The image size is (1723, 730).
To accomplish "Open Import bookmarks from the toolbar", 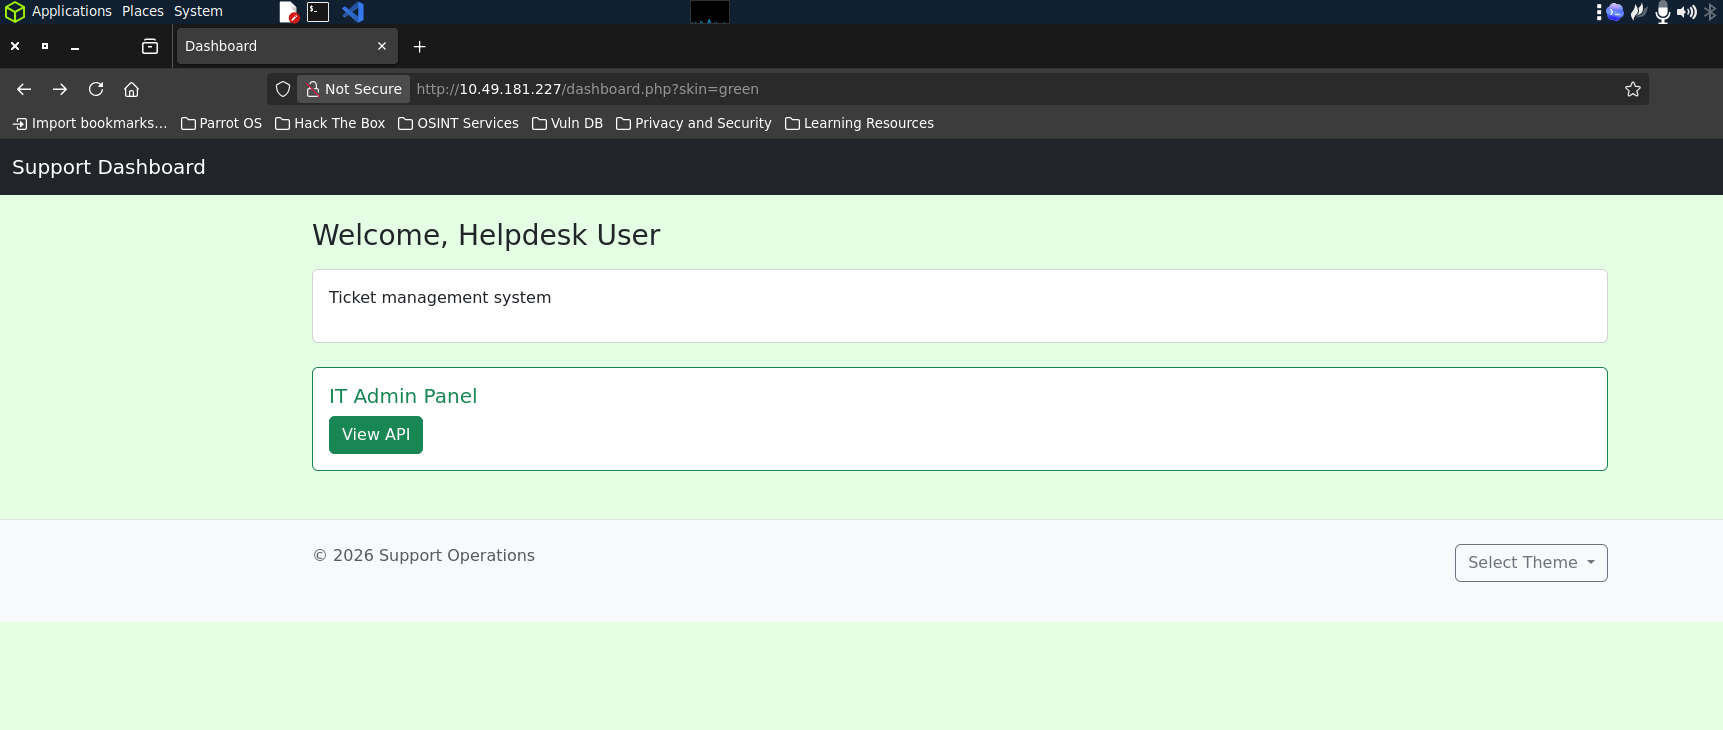I will click(90, 123).
